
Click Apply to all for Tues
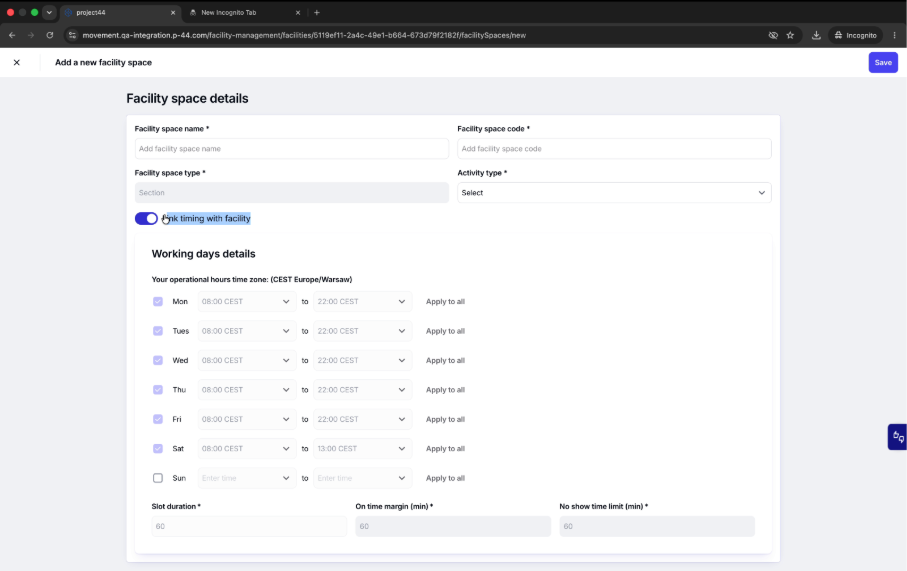click(x=445, y=331)
